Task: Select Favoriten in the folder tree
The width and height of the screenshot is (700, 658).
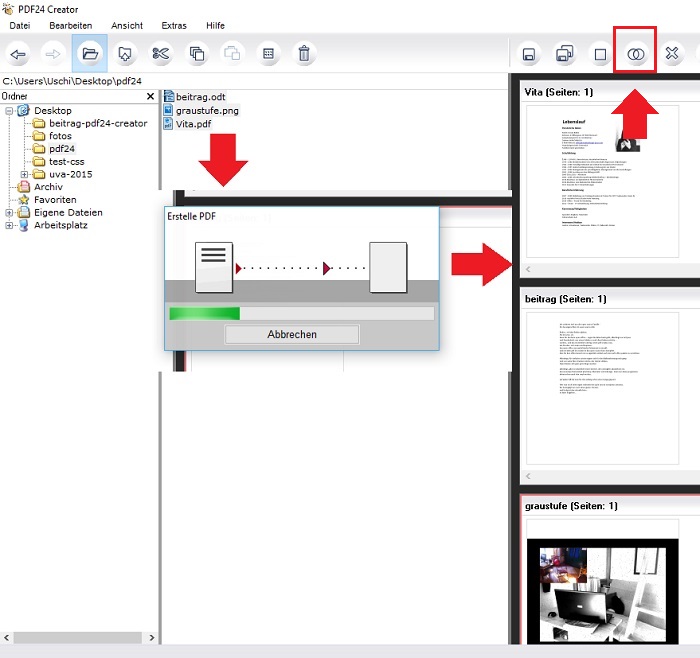Action: [x=55, y=200]
